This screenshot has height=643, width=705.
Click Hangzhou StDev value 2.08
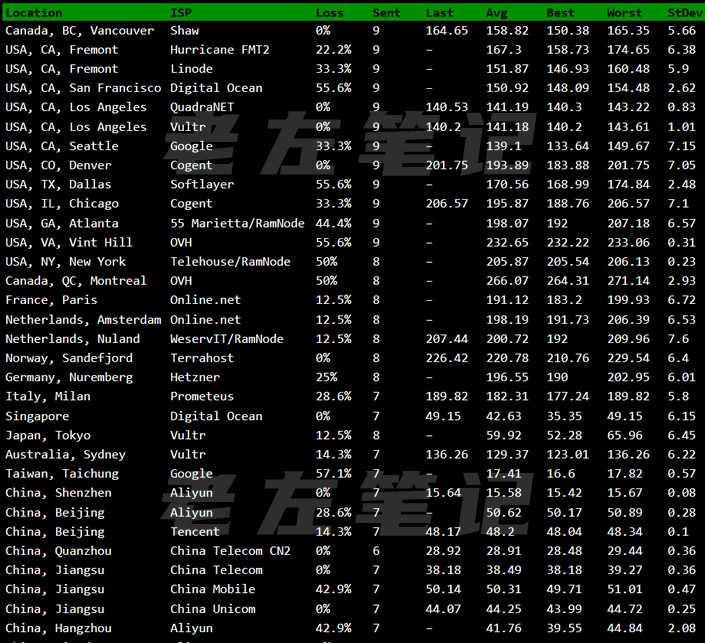pos(682,628)
